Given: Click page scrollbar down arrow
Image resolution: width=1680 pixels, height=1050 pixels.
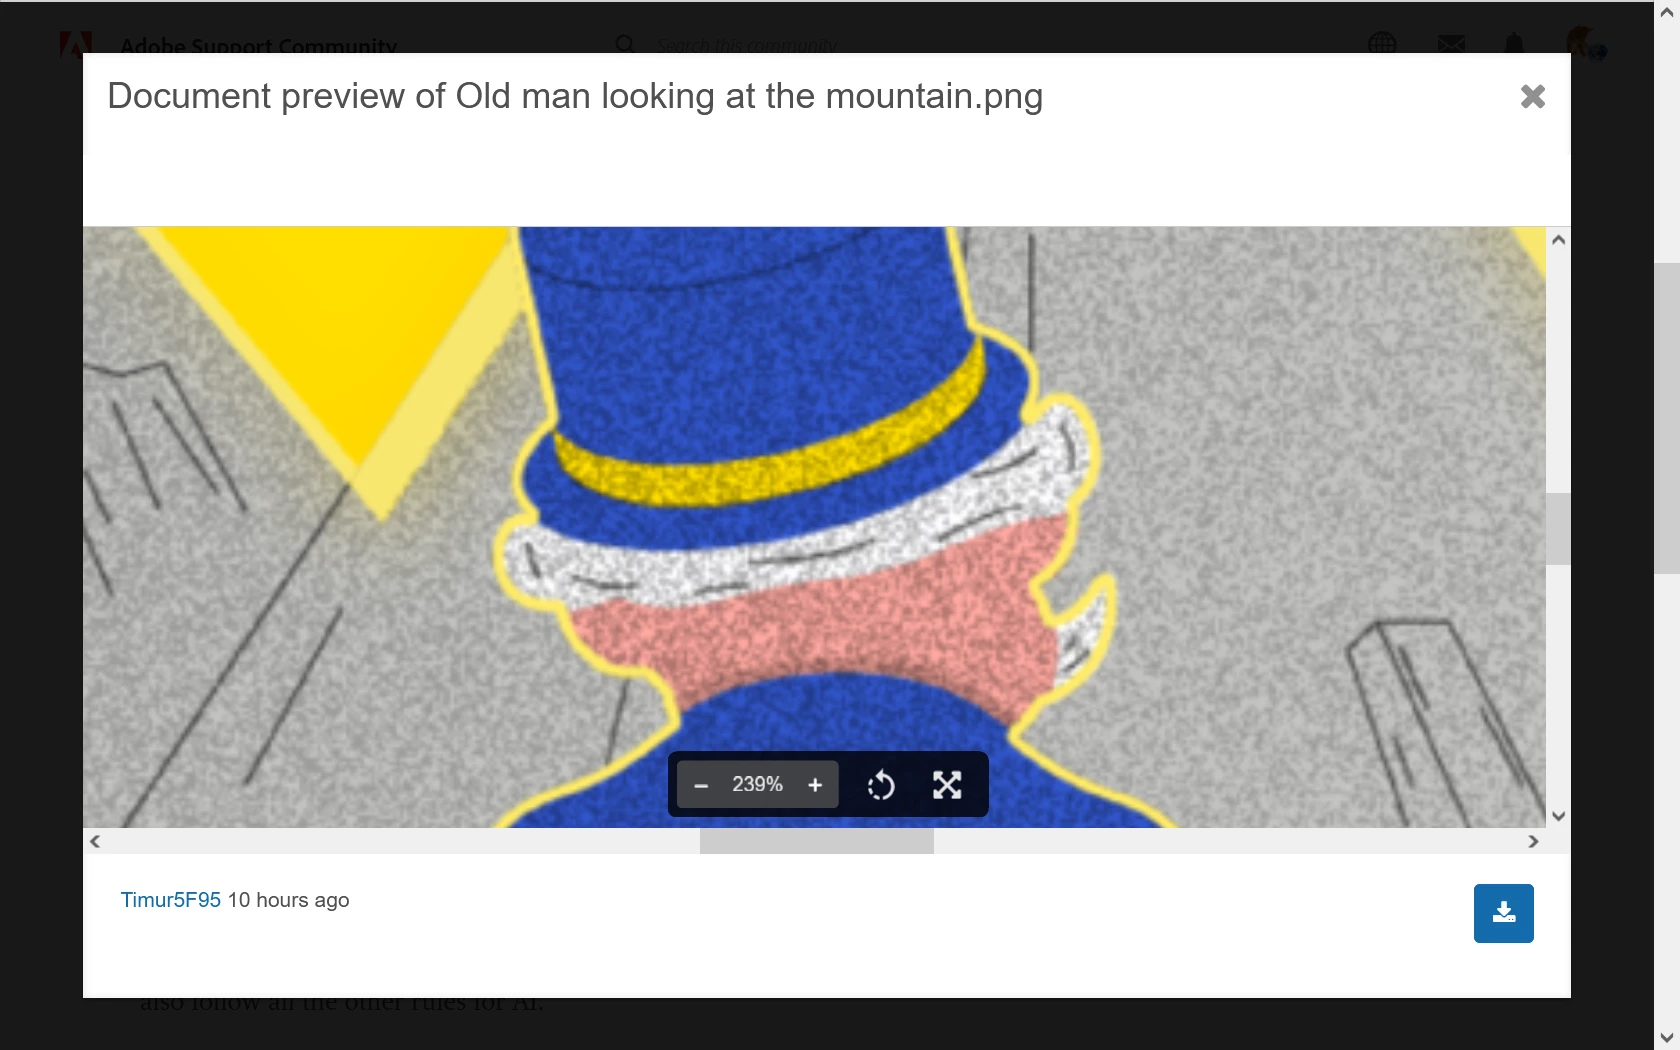Looking at the screenshot, I should [1667, 1037].
